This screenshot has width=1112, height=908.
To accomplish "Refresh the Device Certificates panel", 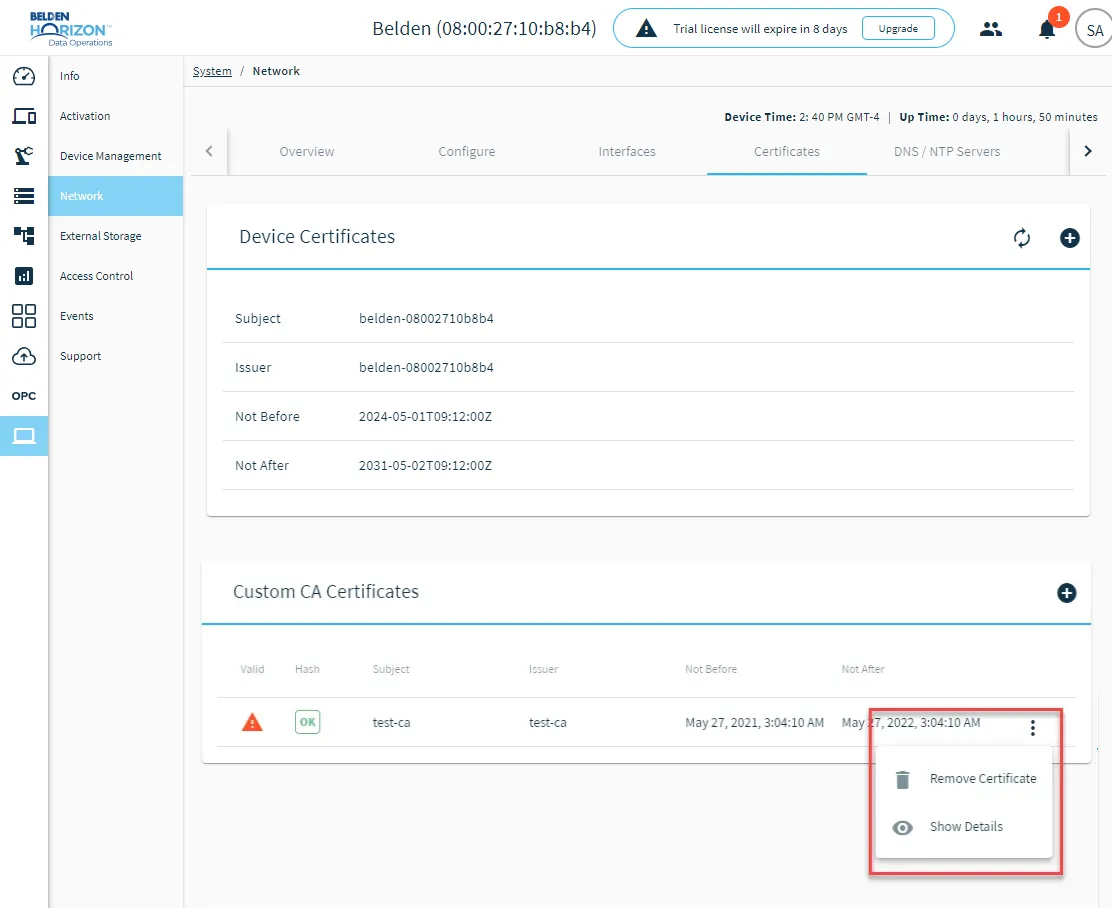I will pos(1021,238).
